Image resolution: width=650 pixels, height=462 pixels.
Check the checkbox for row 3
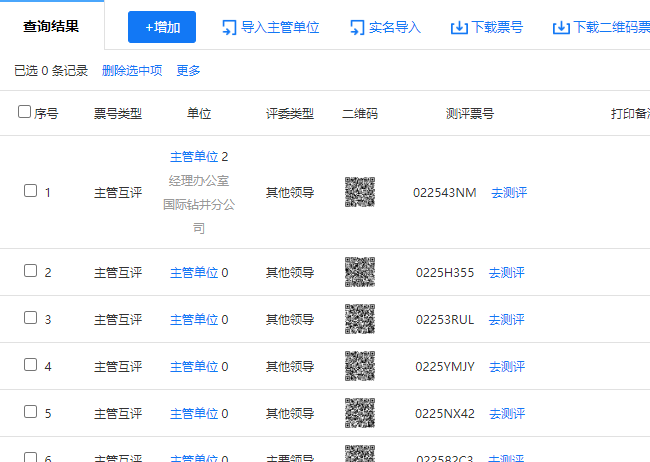(x=30, y=318)
